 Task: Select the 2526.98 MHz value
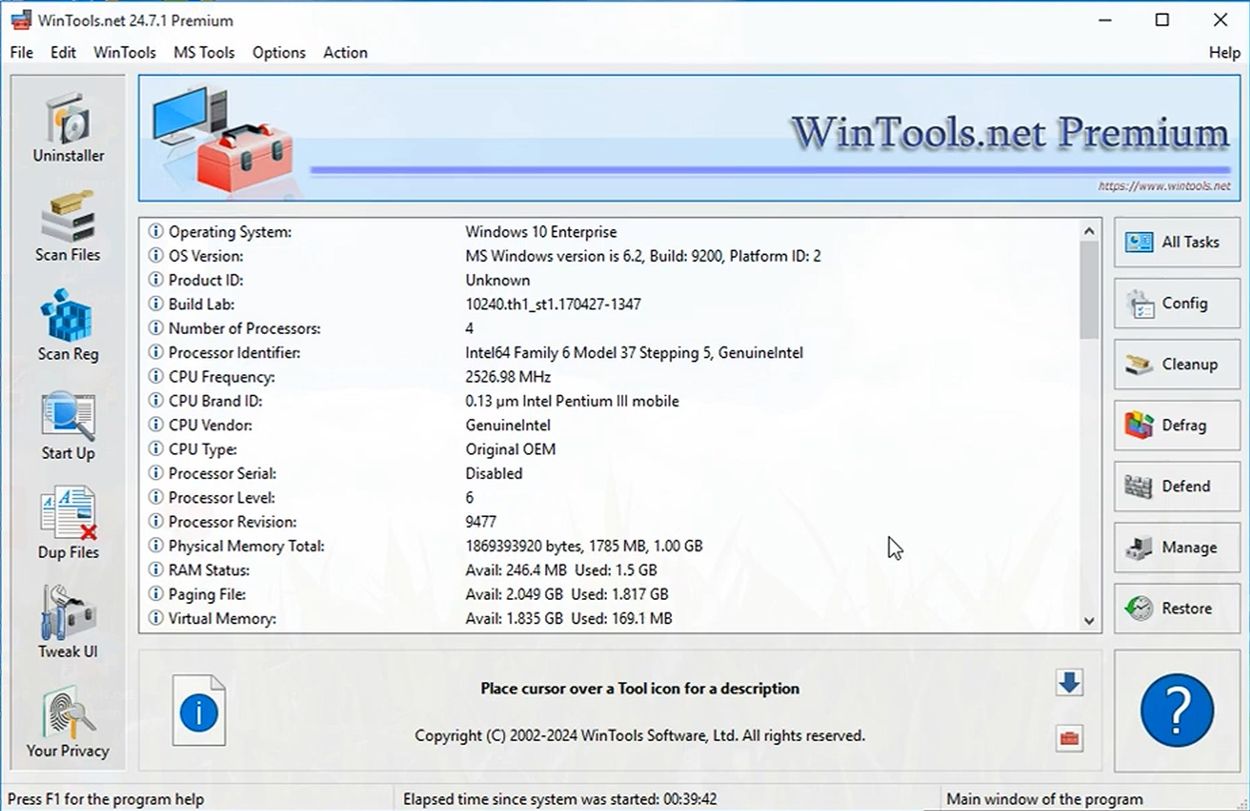tap(508, 377)
